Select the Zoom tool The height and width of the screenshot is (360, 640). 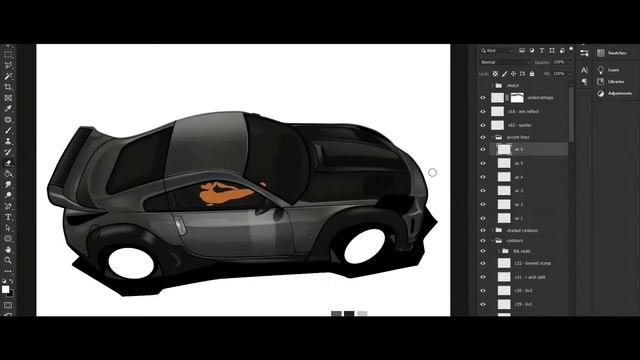pos(8,260)
